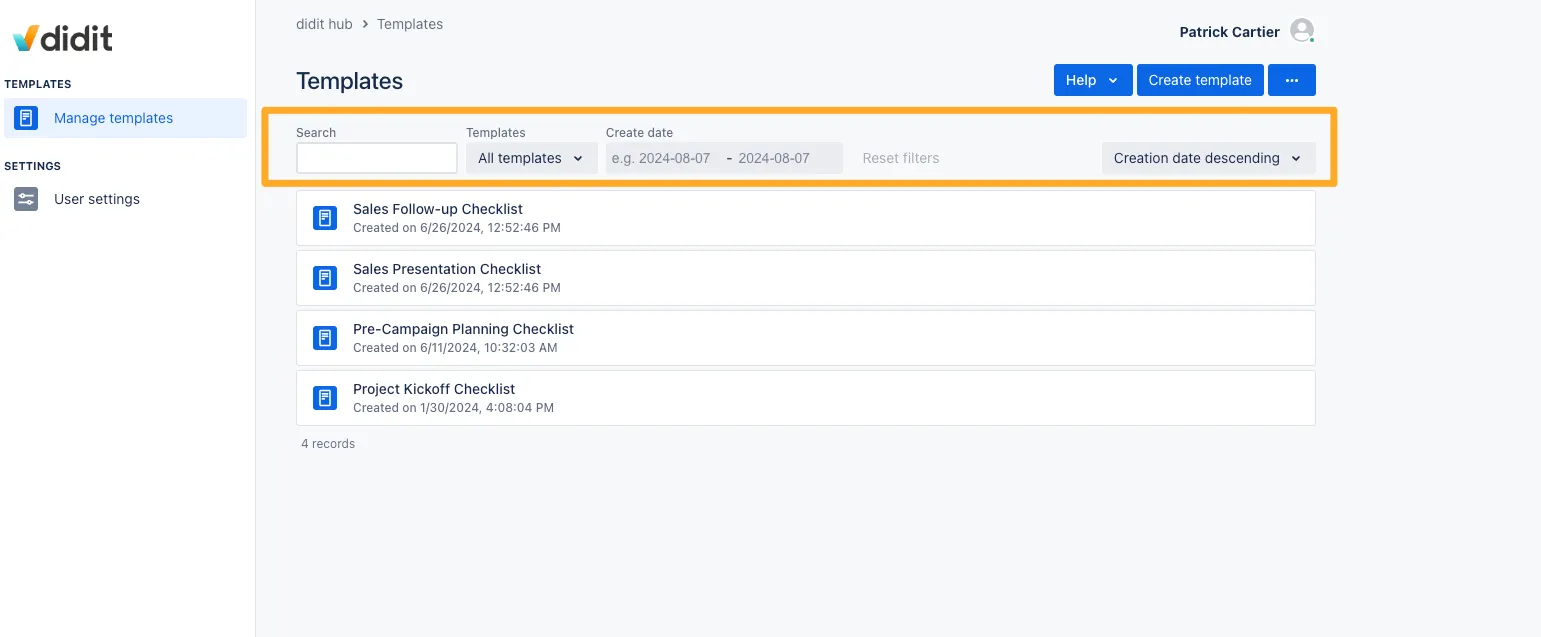
Task: Open User settings in the sidebar
Action: (125, 199)
